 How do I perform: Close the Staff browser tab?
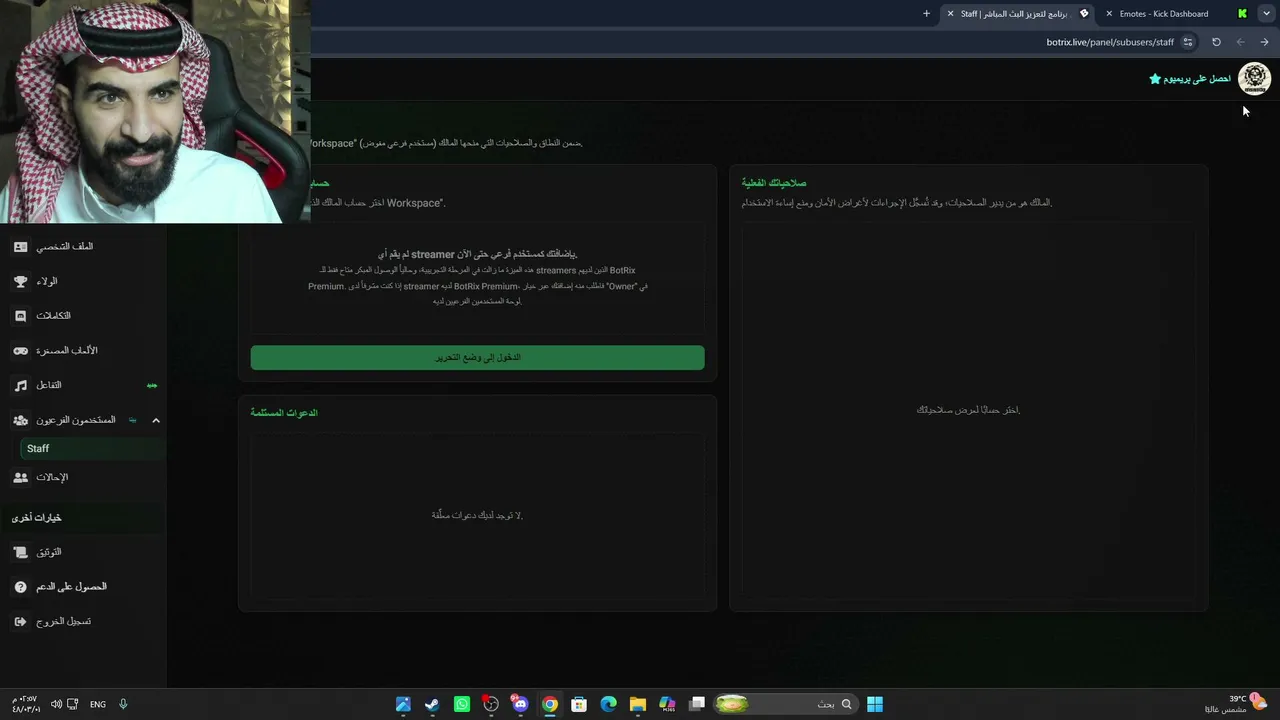point(950,14)
